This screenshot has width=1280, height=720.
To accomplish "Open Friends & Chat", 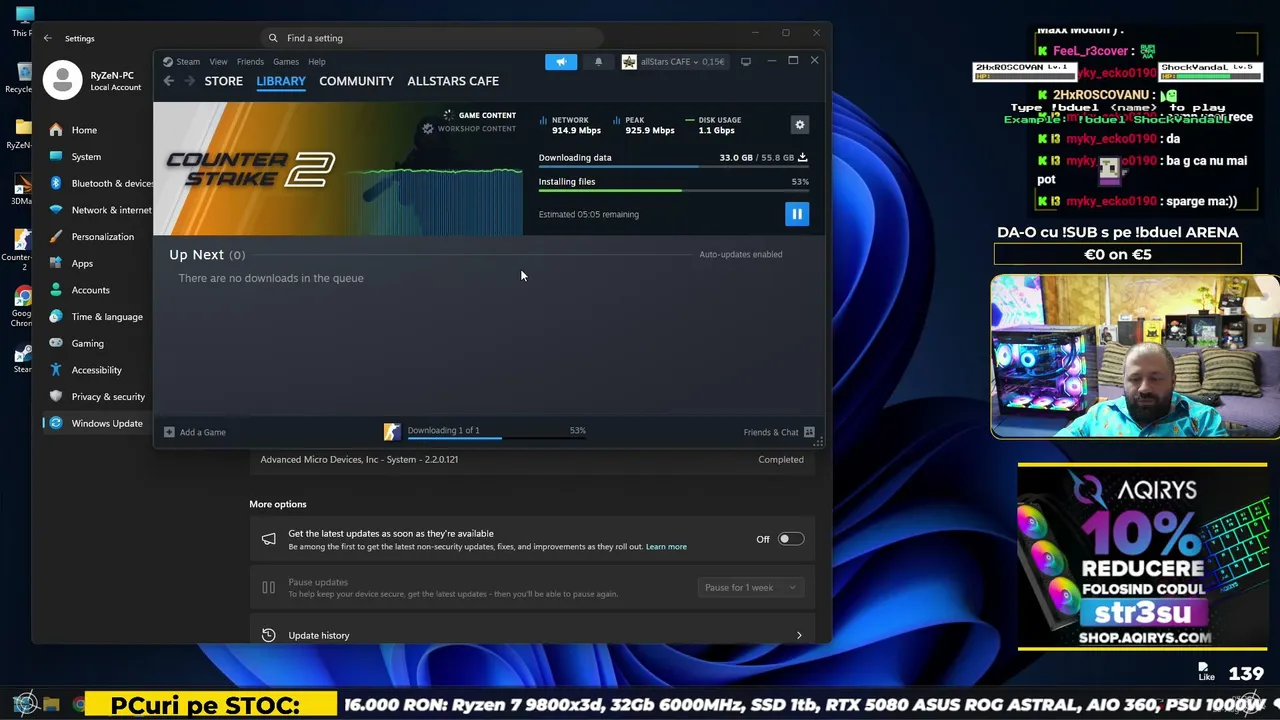I will tap(771, 432).
